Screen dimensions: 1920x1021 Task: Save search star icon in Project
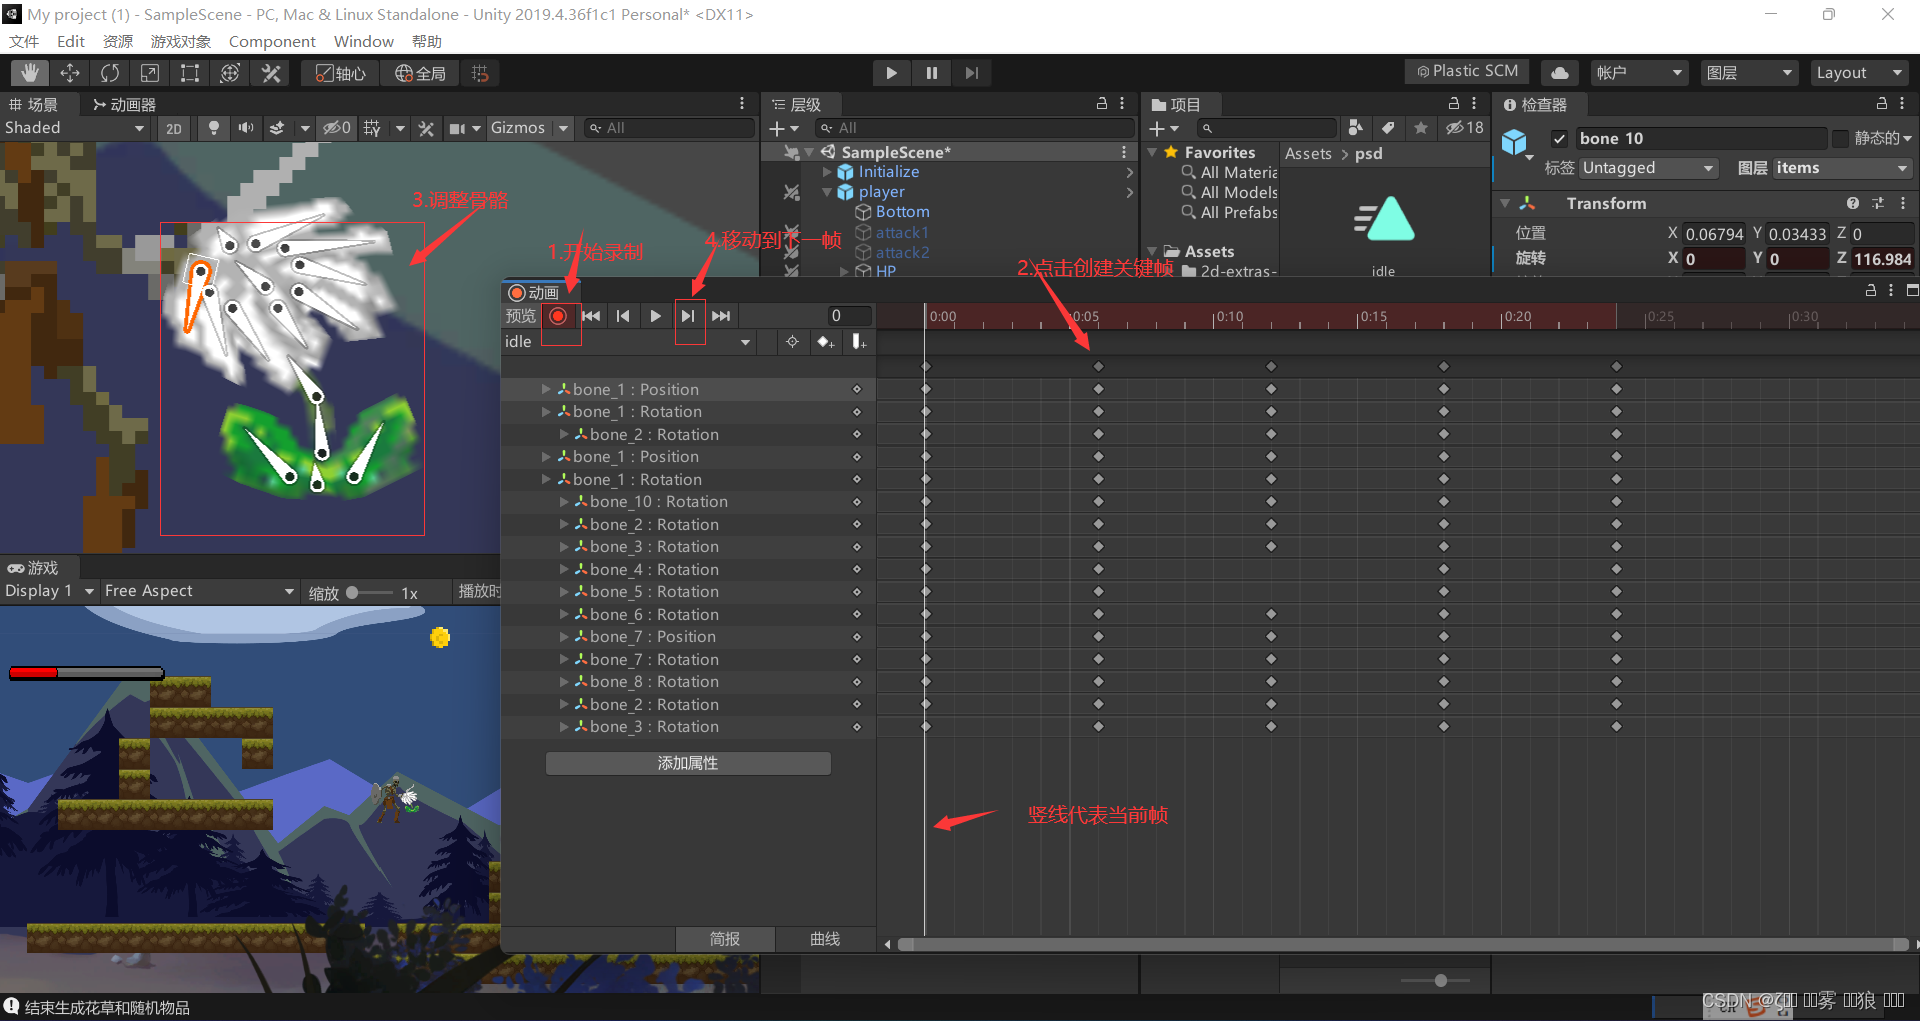click(1421, 128)
